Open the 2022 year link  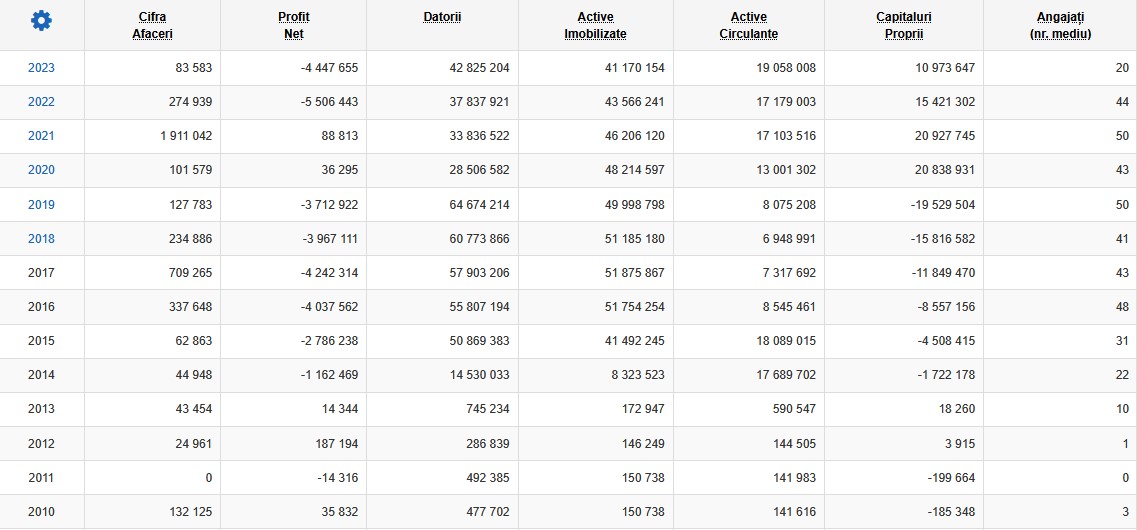tap(41, 102)
